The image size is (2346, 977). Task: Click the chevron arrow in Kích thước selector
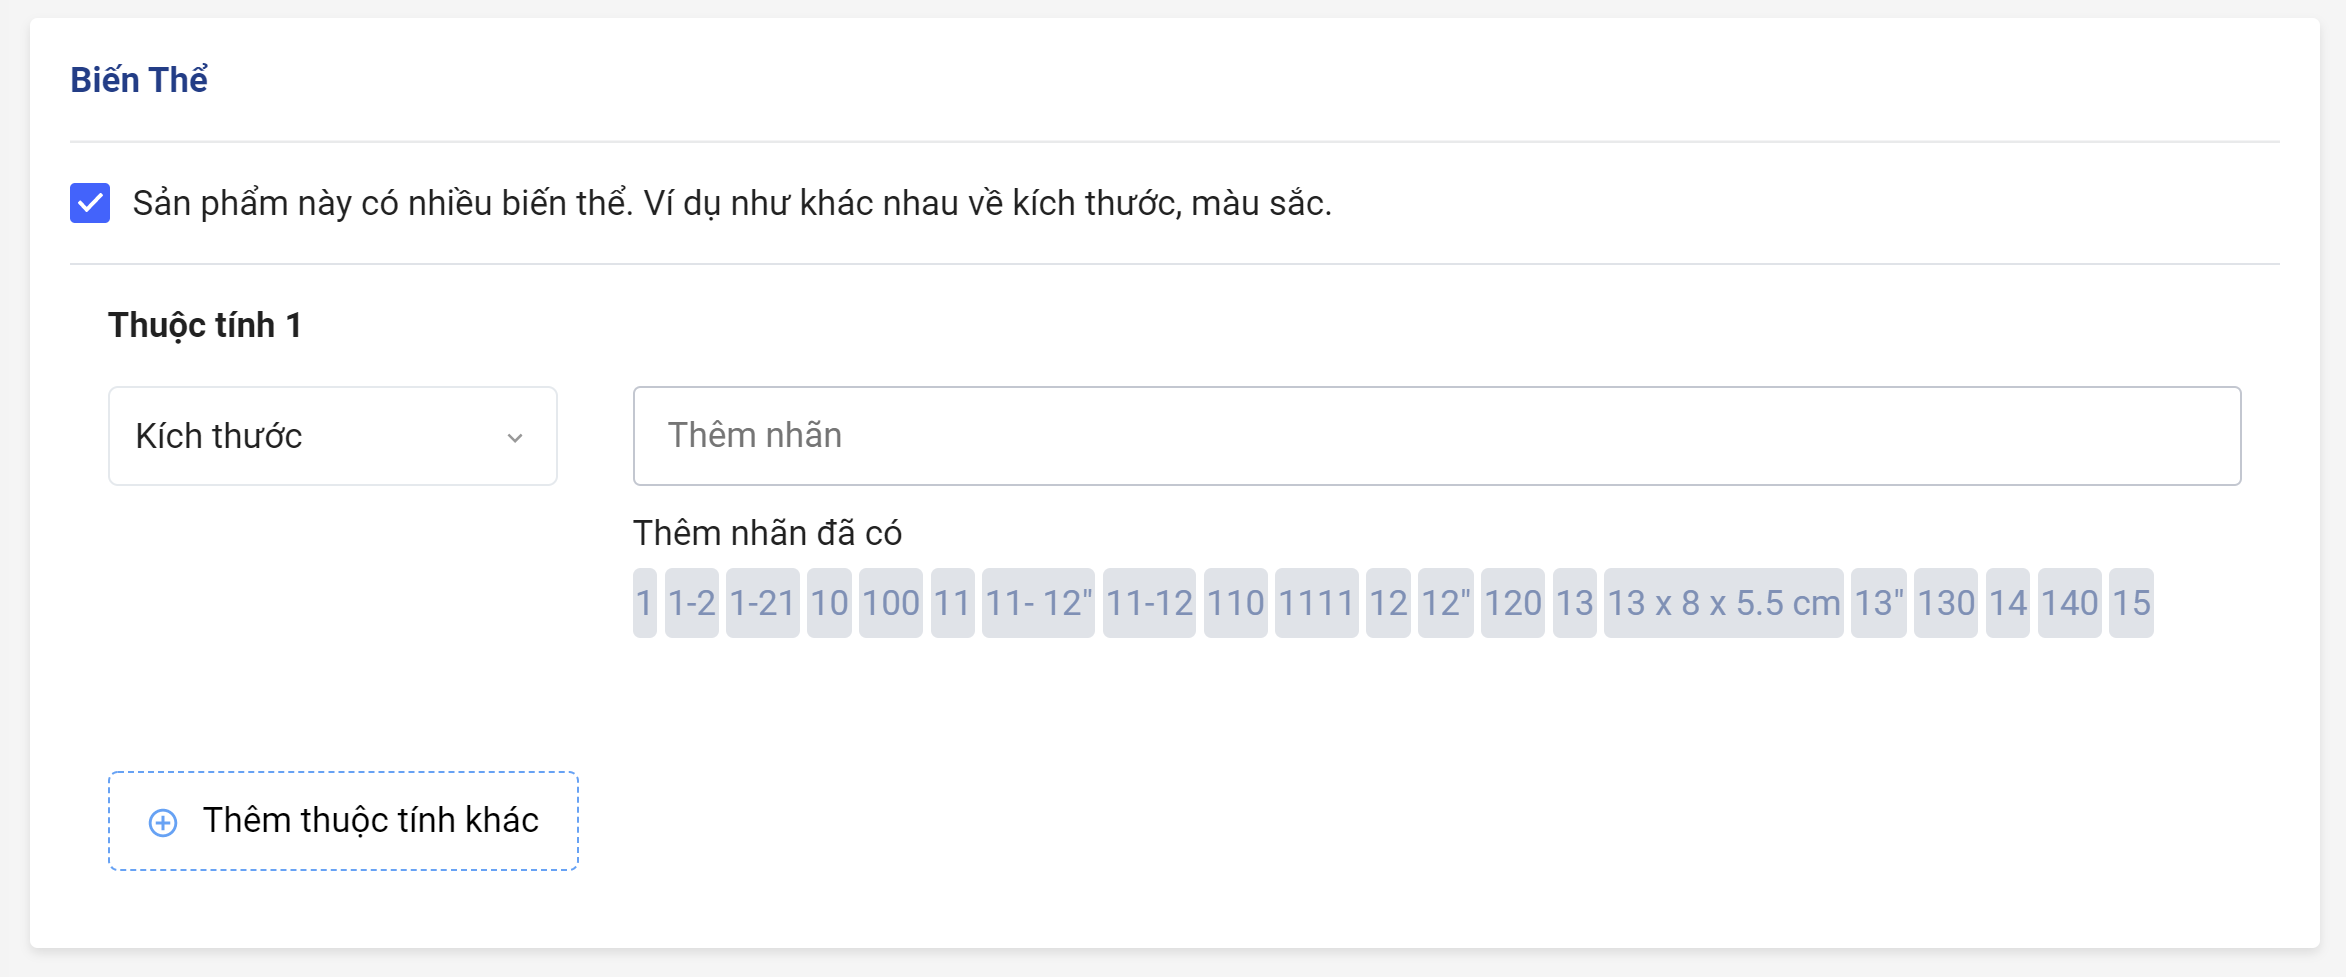pyautogui.click(x=515, y=438)
